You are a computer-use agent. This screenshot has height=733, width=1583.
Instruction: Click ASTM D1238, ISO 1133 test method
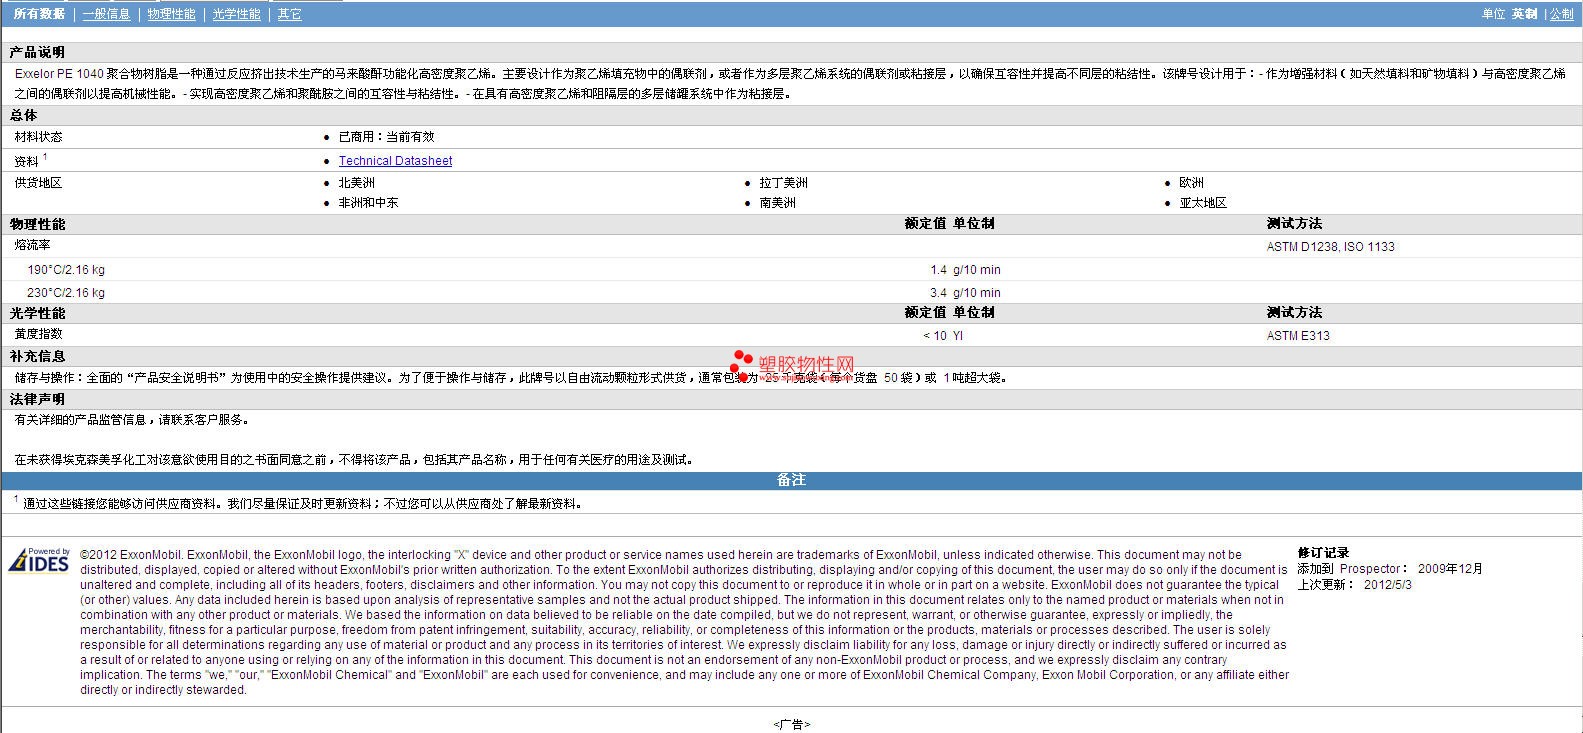1330,247
